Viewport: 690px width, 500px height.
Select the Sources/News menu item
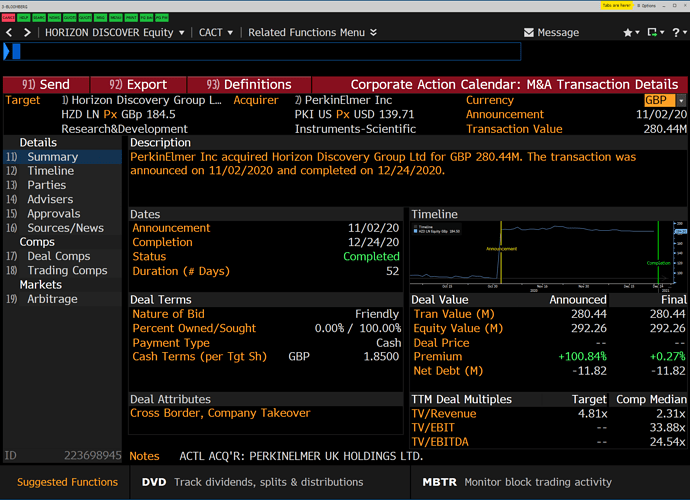click(62, 228)
